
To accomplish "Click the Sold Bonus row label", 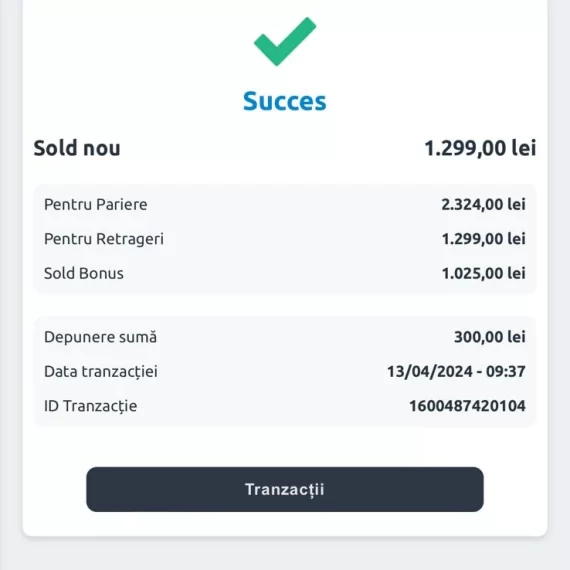I will [x=84, y=273].
